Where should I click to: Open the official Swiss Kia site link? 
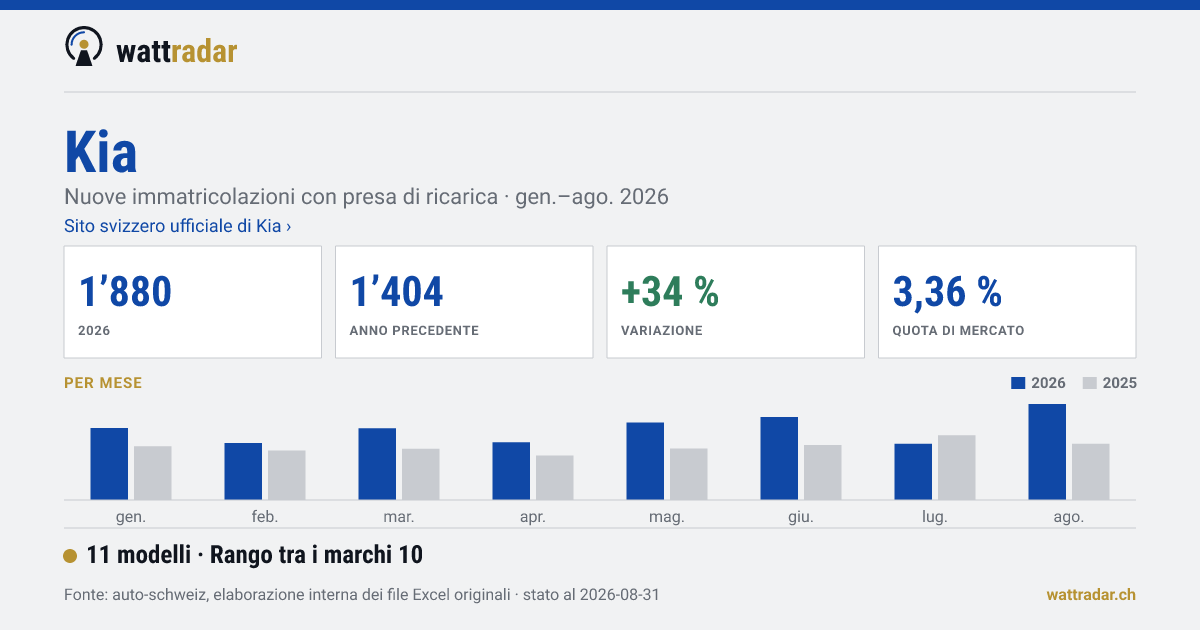tap(178, 226)
